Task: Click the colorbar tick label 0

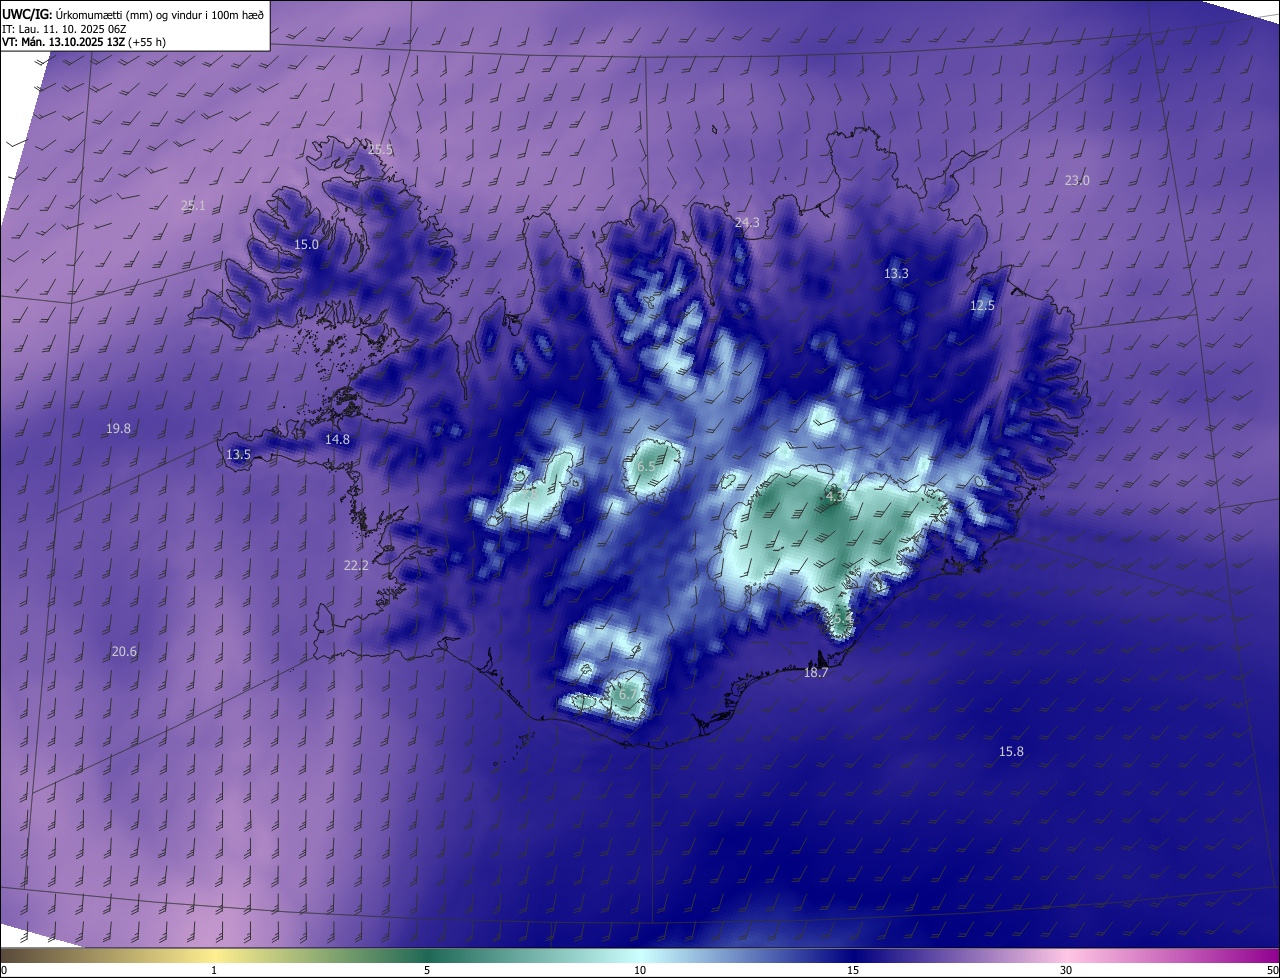Action: pos(3,970)
